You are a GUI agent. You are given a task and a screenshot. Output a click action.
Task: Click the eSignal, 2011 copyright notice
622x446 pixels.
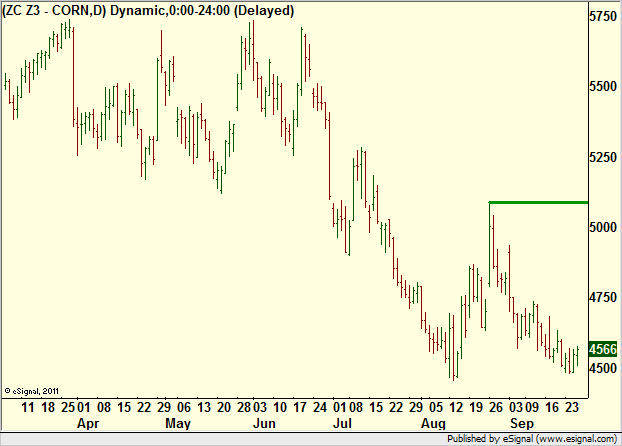click(x=31, y=391)
